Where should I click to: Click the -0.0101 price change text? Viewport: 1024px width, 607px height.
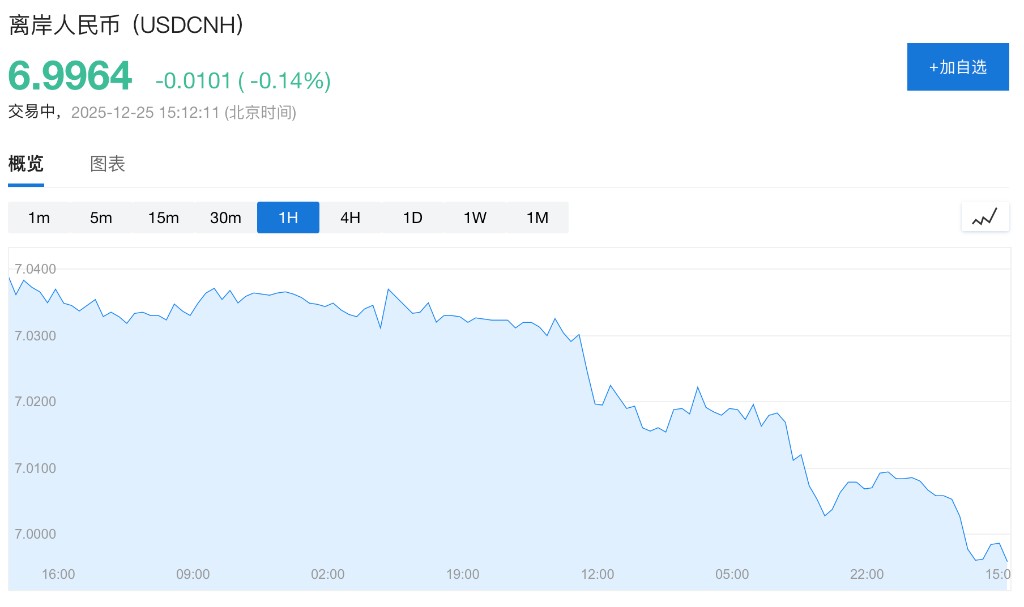point(193,80)
